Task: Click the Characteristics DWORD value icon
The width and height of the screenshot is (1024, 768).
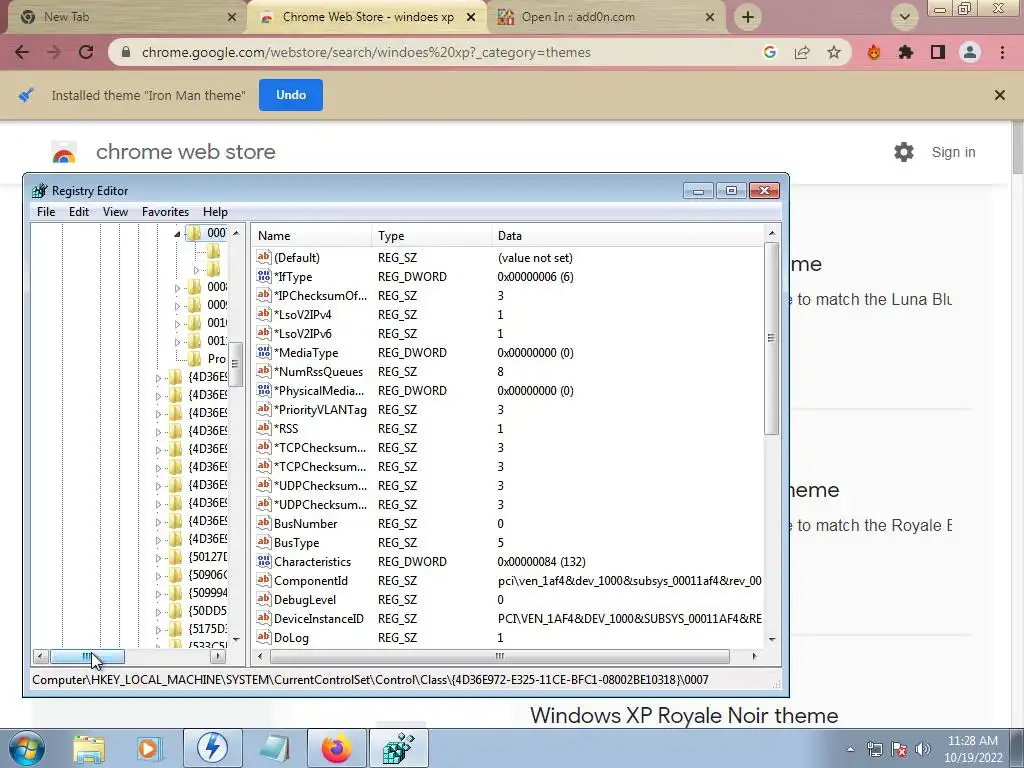Action: pos(264,562)
